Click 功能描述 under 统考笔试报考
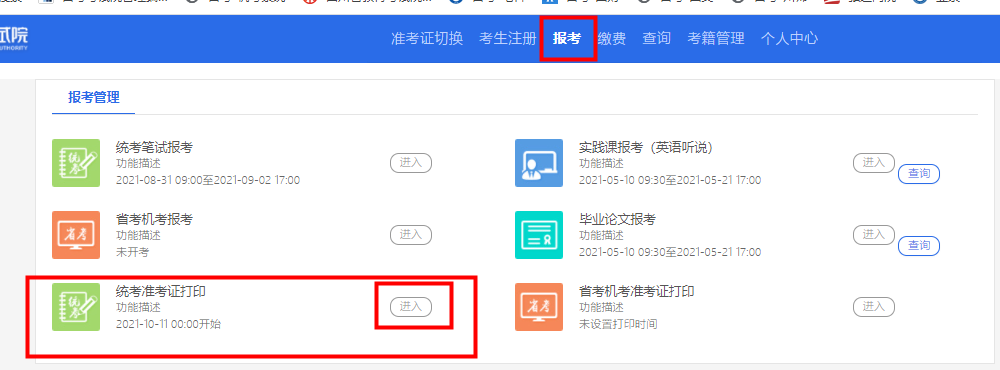Image resolution: width=1000 pixels, height=370 pixels. (x=138, y=164)
